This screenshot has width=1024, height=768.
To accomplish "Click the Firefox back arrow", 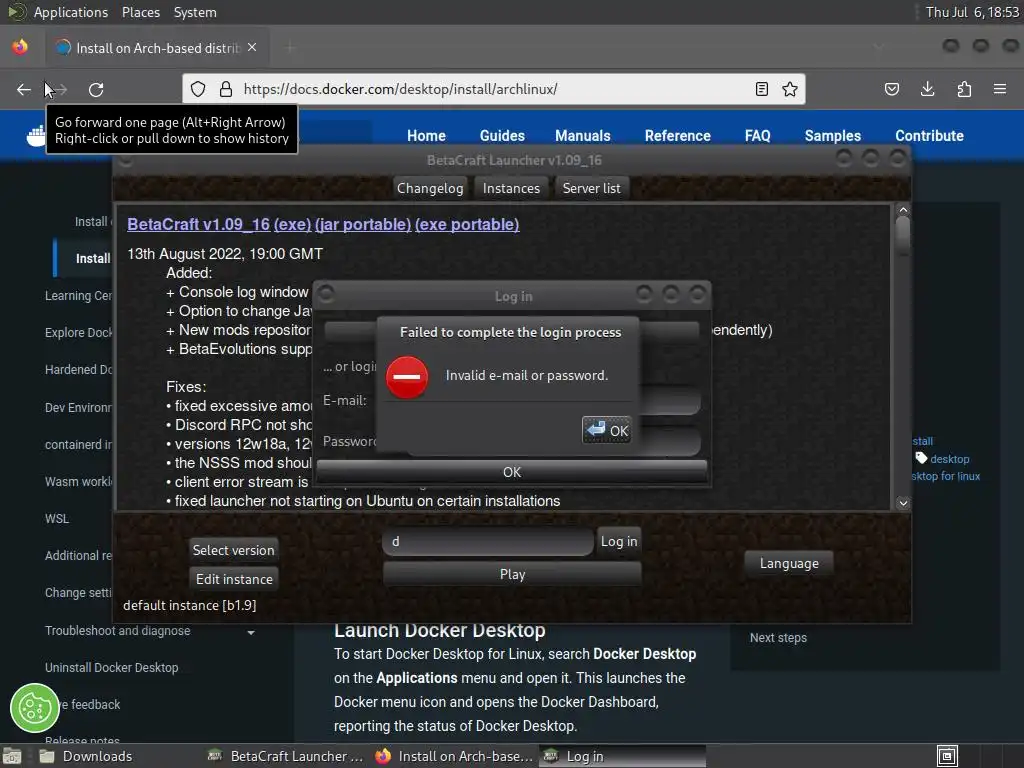I will point(24,89).
